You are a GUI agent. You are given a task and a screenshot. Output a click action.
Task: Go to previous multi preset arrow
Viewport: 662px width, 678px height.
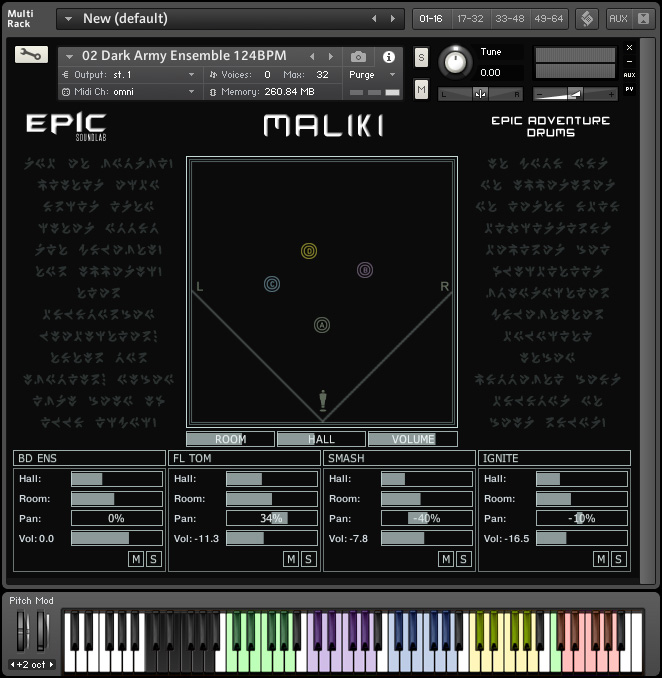[374, 19]
